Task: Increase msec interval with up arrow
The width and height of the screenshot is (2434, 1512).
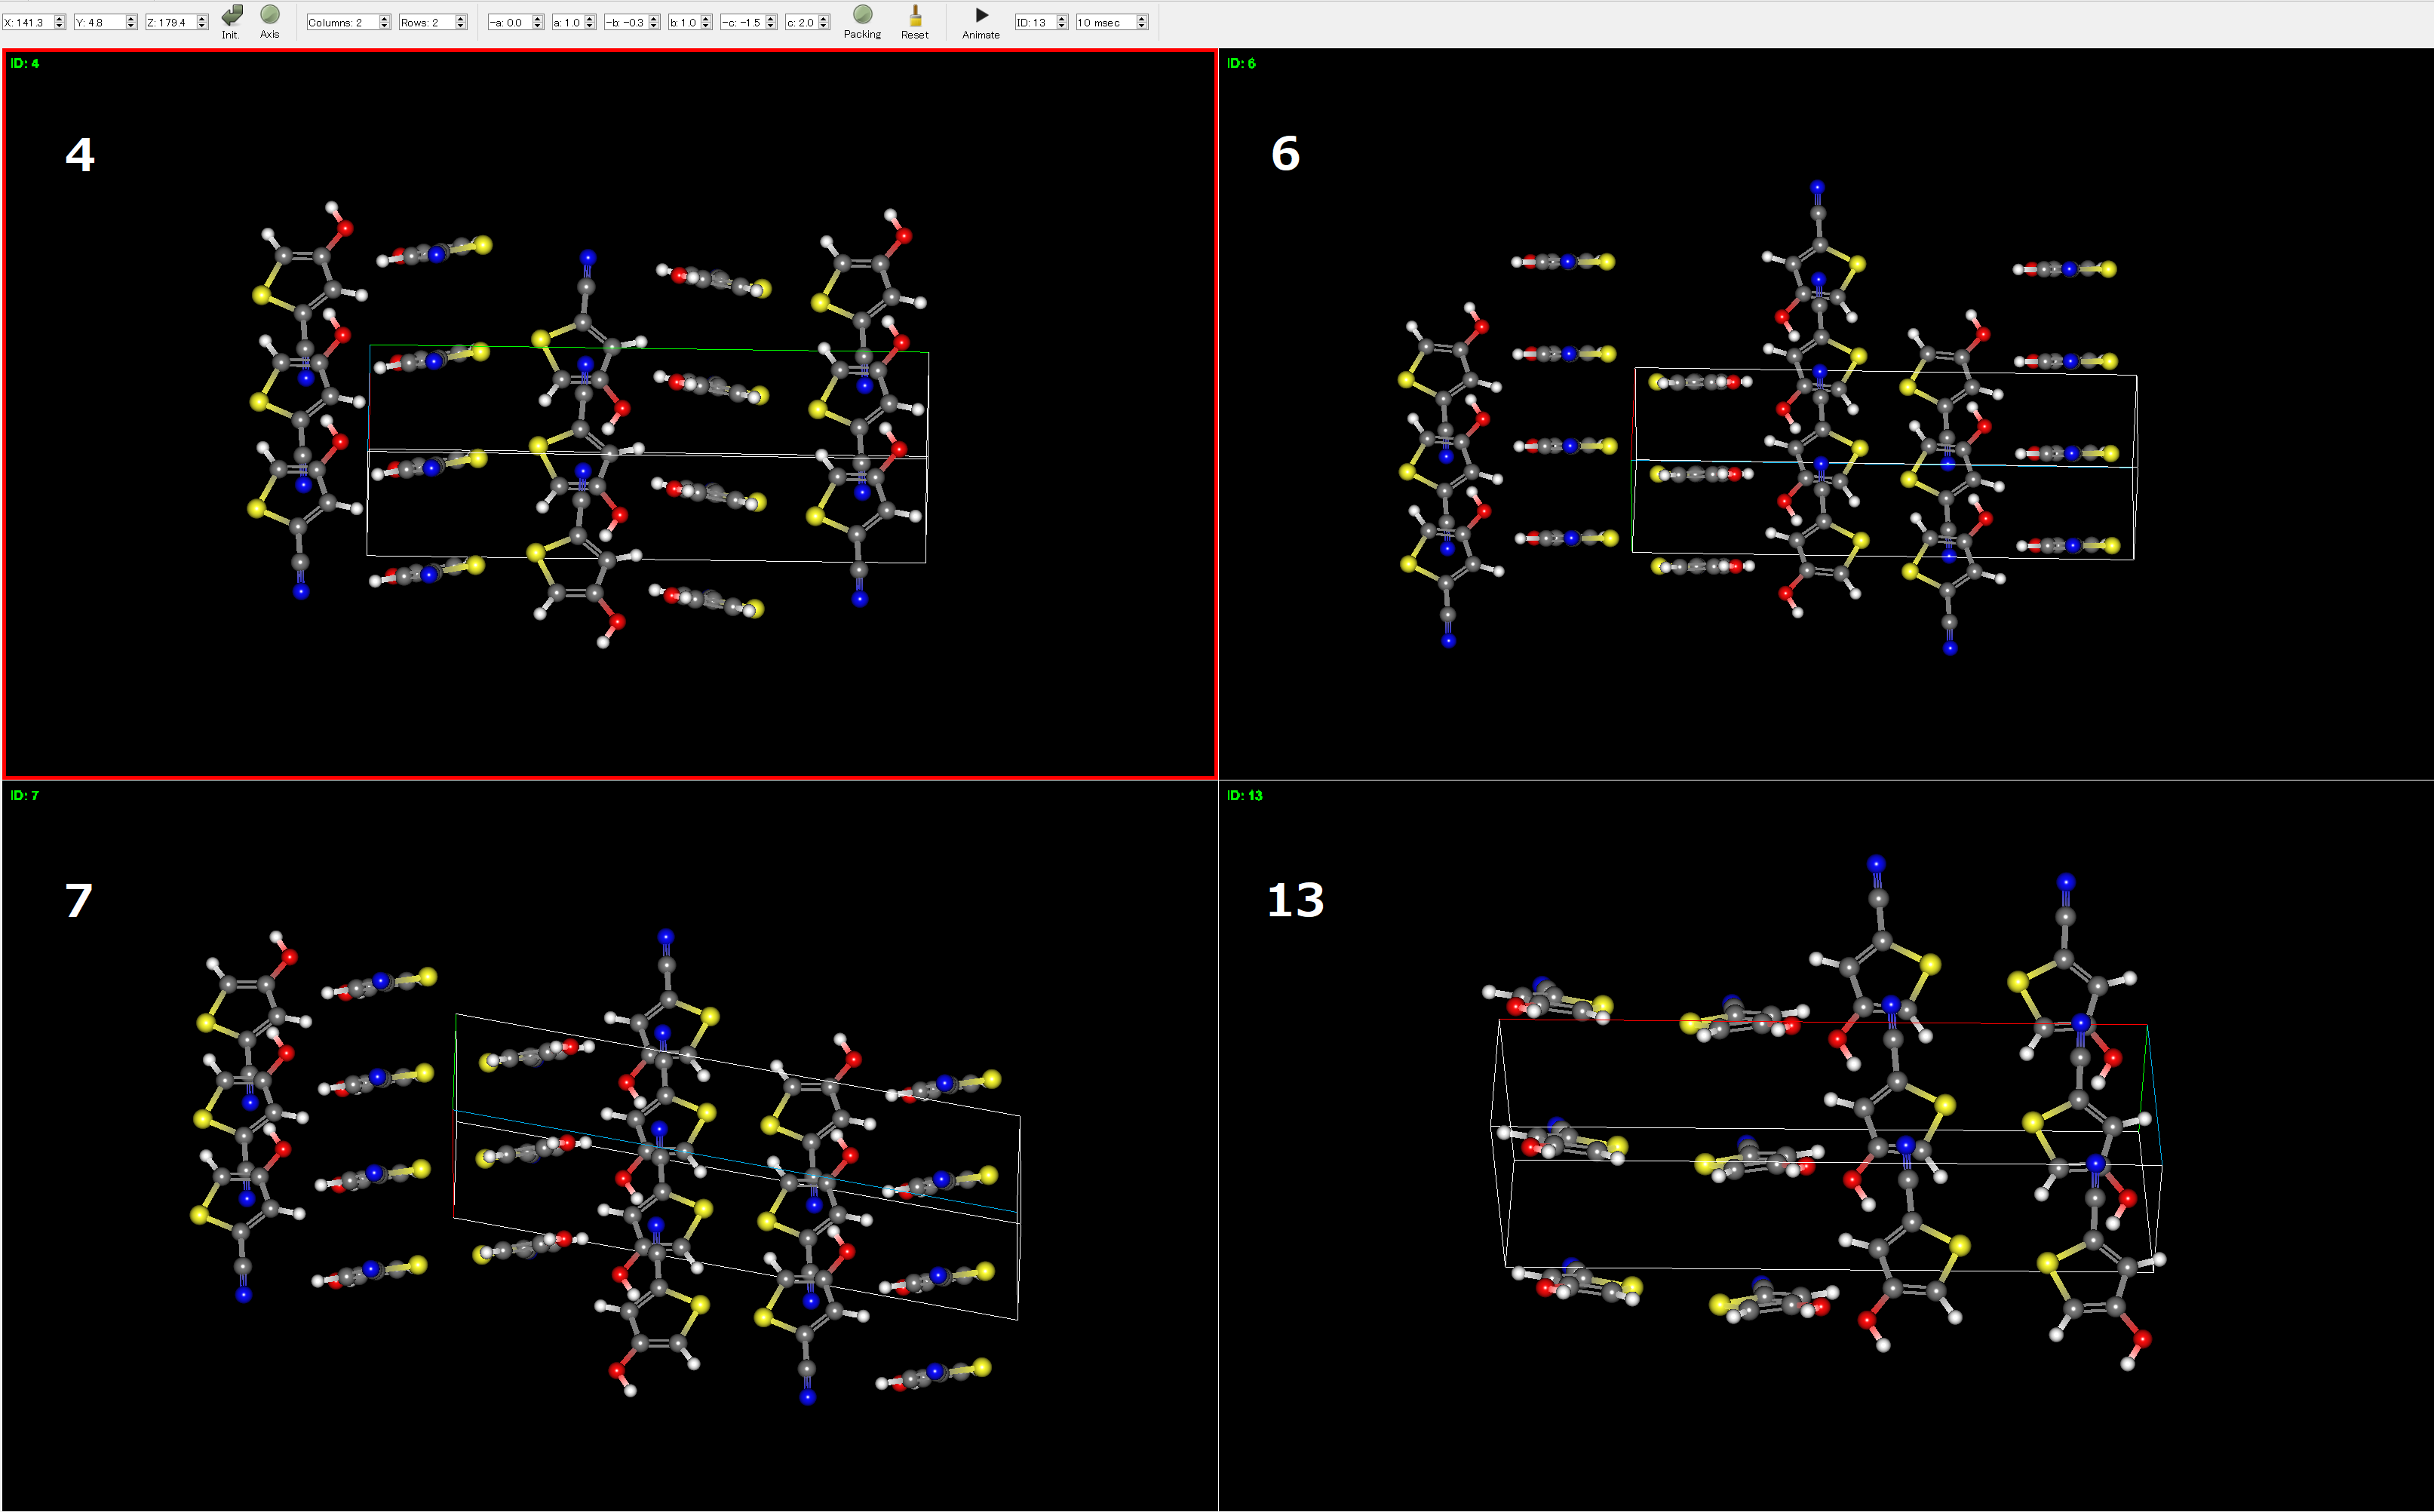Action: pos(1142,19)
